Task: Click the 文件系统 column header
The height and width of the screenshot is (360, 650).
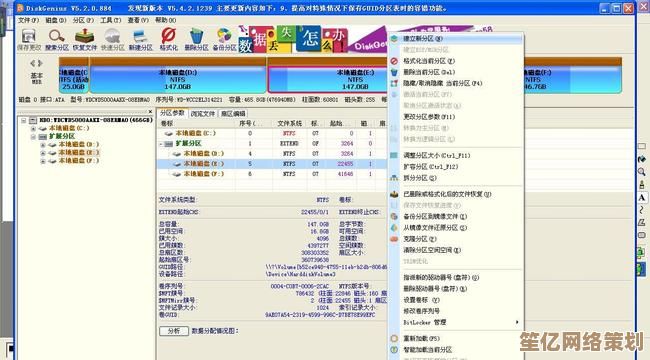Action: pos(290,124)
